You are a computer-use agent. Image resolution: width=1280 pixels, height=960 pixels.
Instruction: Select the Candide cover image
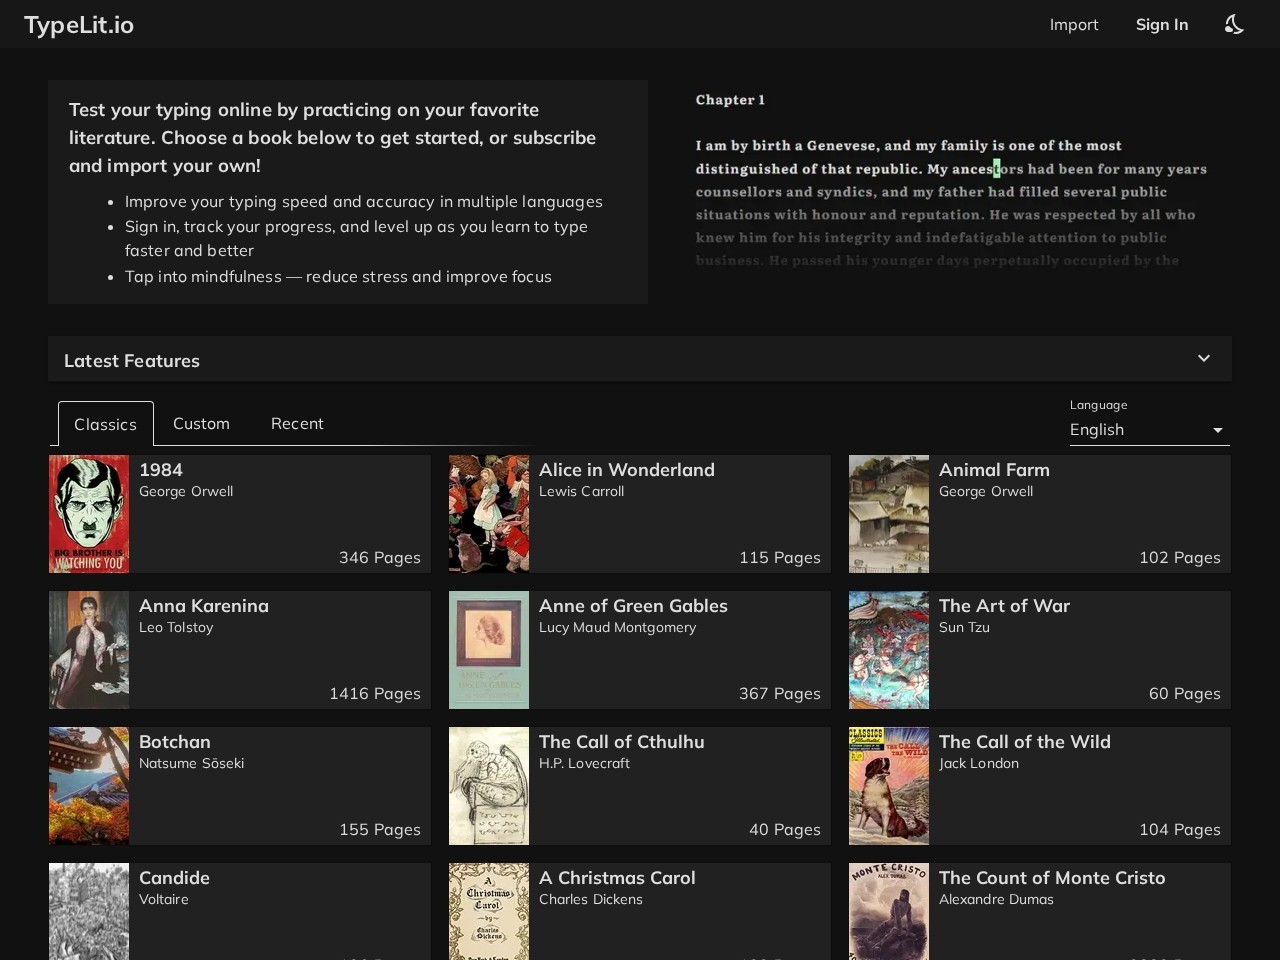click(x=89, y=911)
